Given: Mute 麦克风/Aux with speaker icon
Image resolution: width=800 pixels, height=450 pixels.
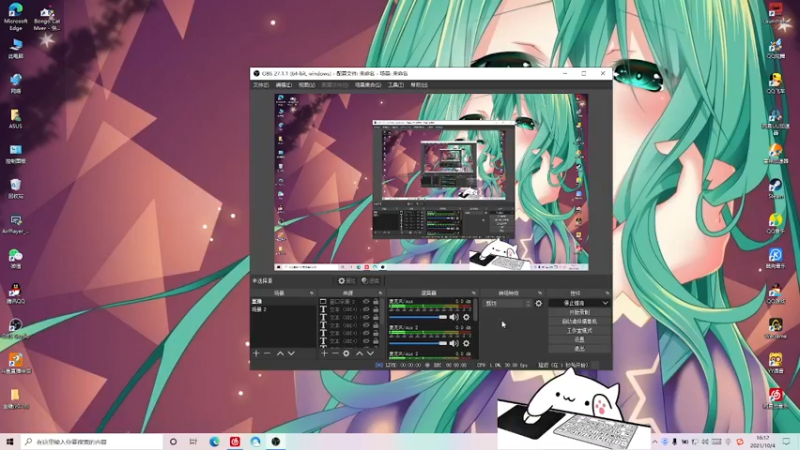Looking at the screenshot, I should tap(454, 317).
